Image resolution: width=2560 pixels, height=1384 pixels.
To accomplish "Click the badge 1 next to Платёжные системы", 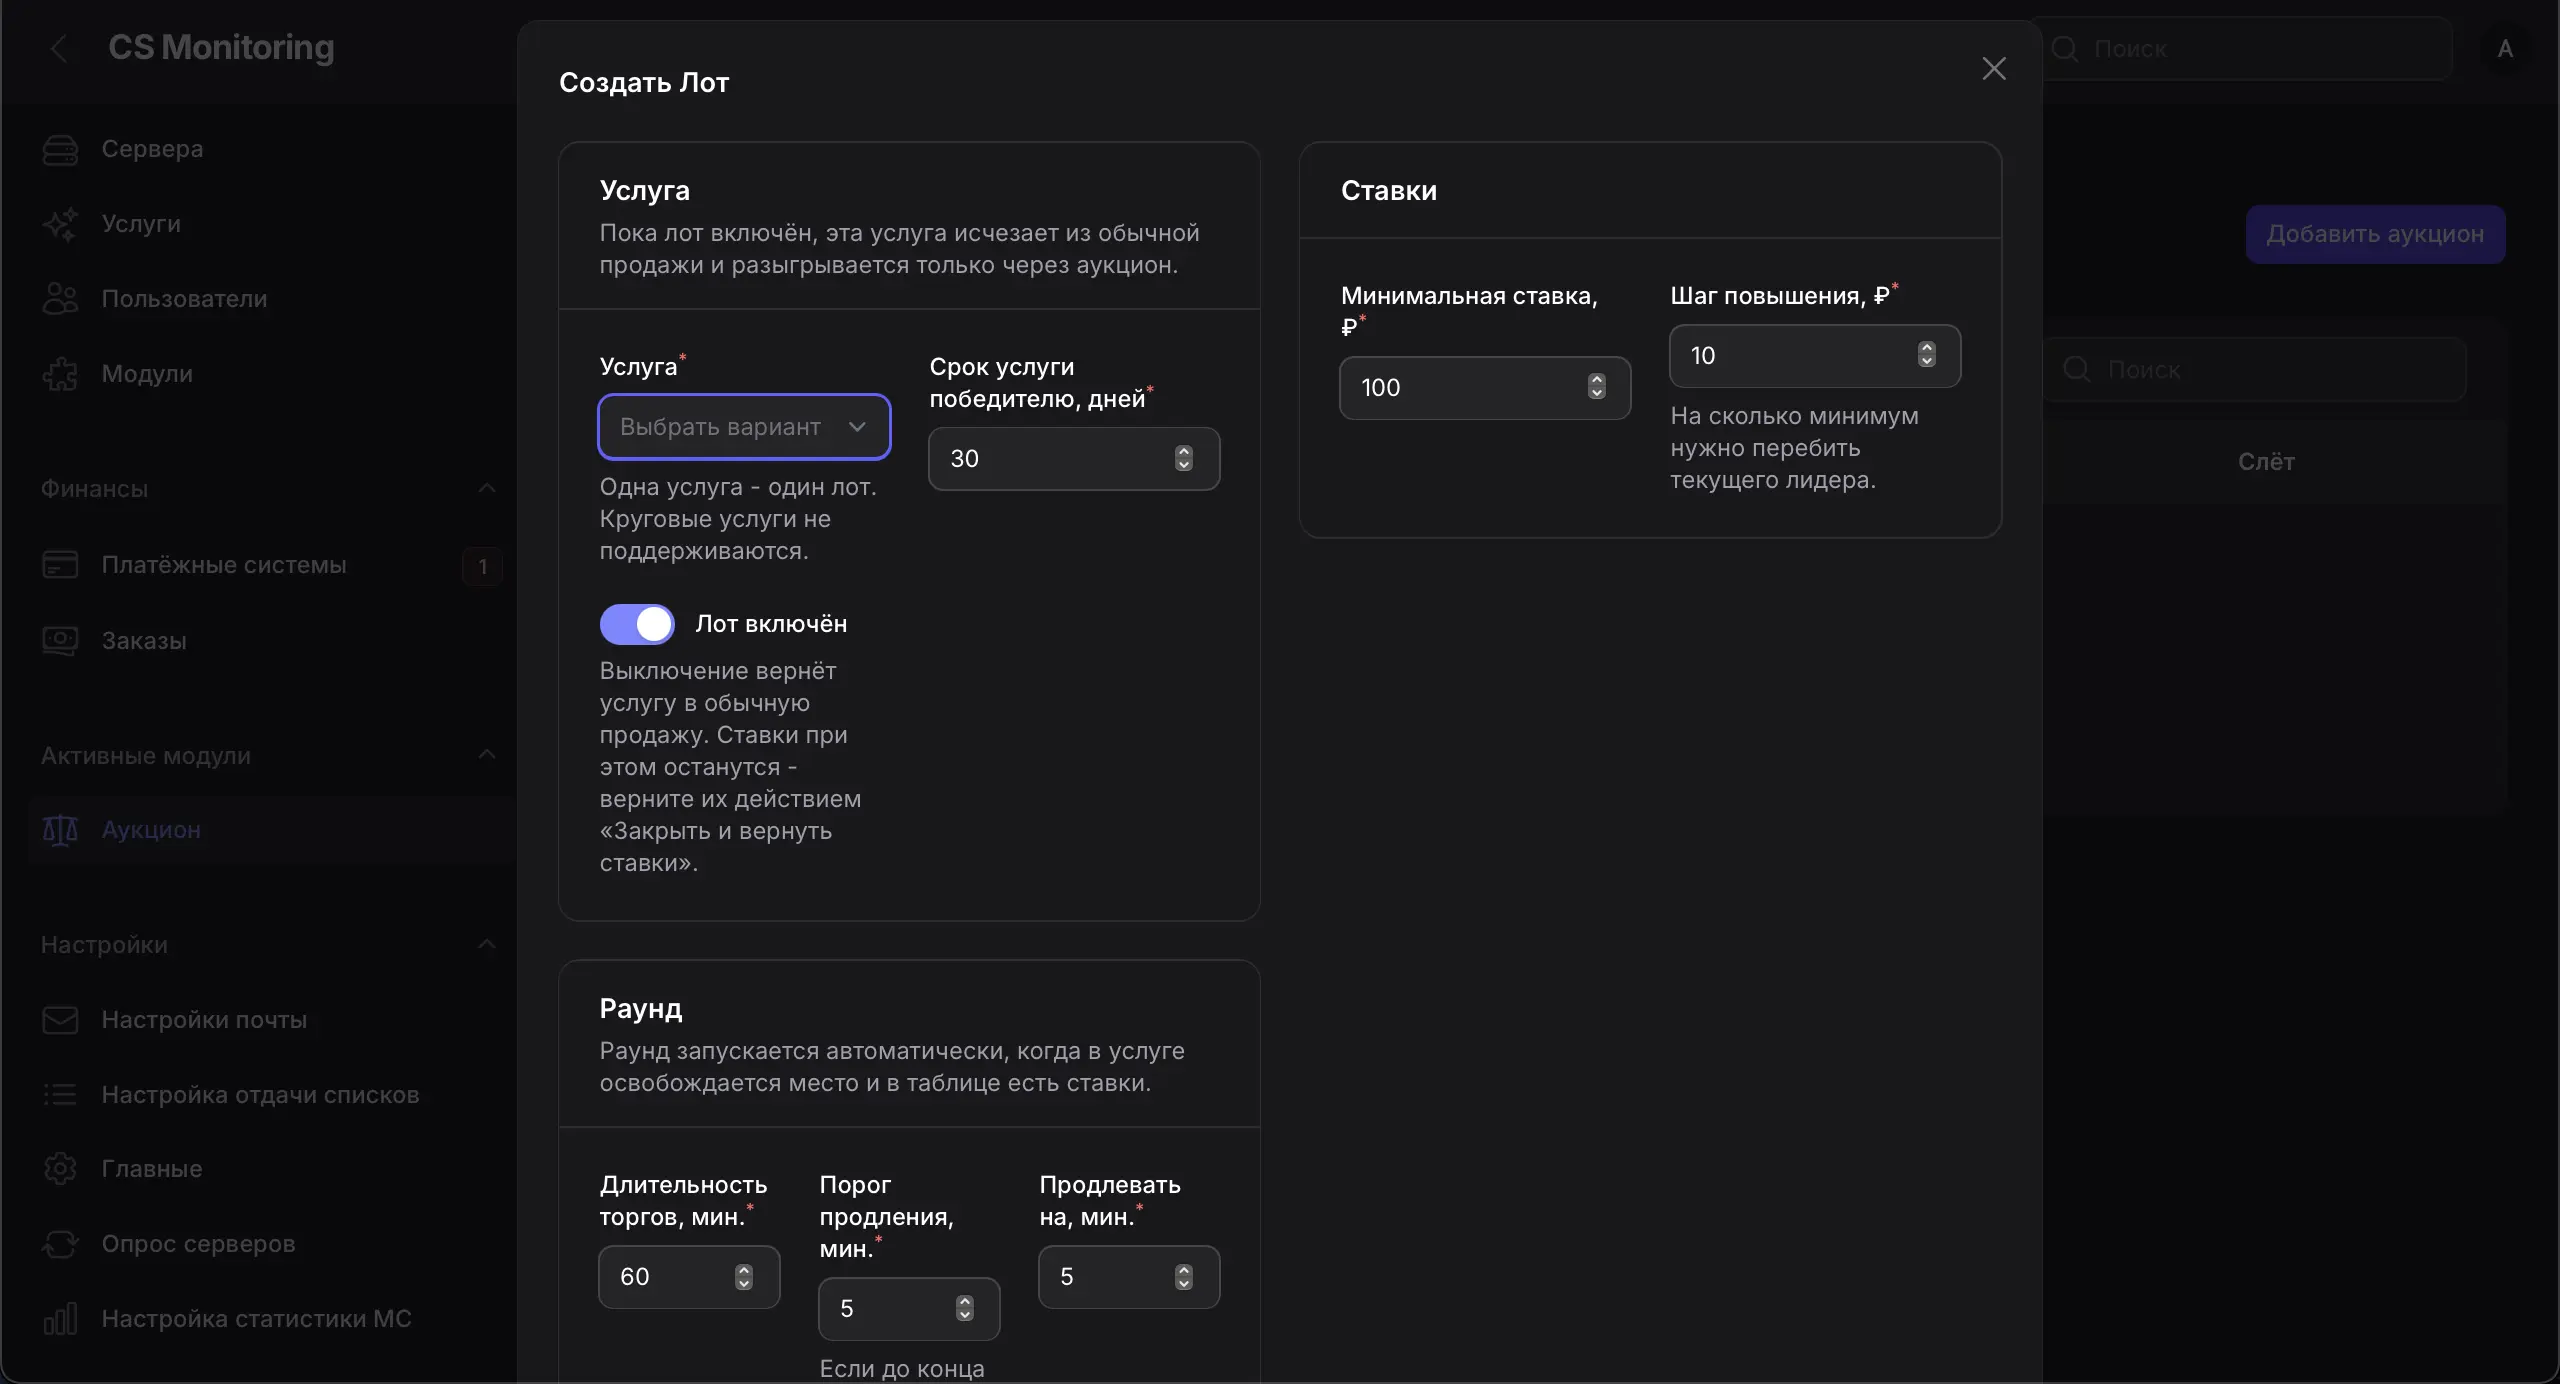I will pos(483,566).
